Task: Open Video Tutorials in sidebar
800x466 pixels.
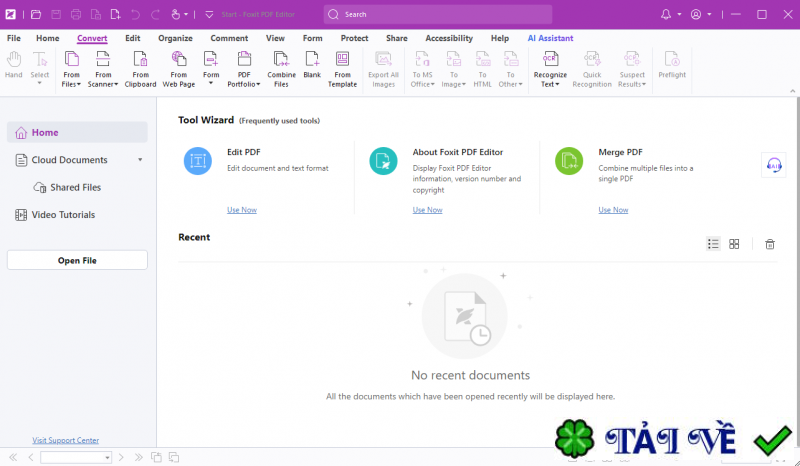Action: [x=56, y=215]
